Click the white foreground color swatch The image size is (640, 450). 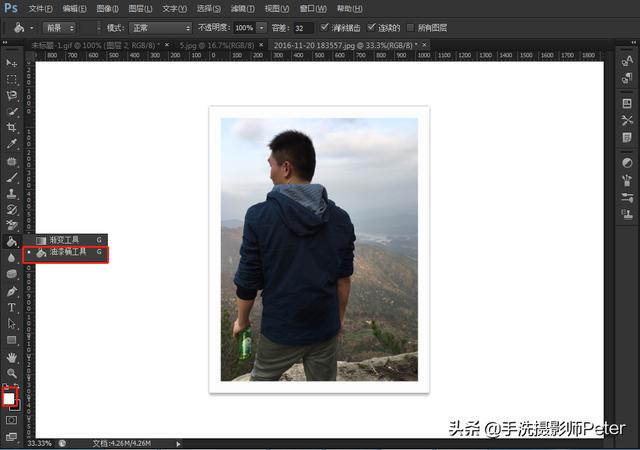[9, 398]
